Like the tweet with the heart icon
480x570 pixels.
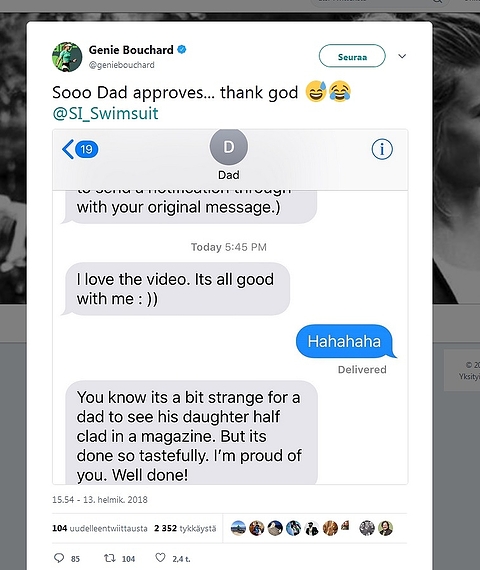(160, 558)
